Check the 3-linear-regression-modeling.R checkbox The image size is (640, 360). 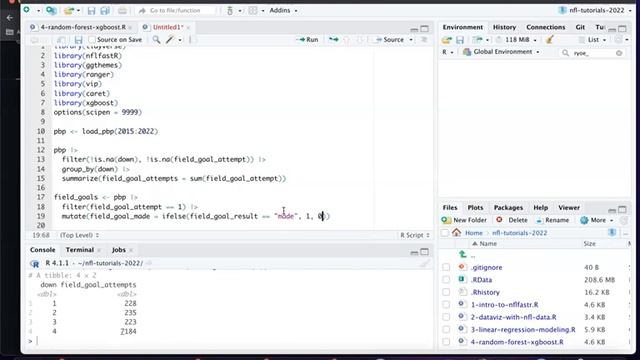click(x=446, y=329)
